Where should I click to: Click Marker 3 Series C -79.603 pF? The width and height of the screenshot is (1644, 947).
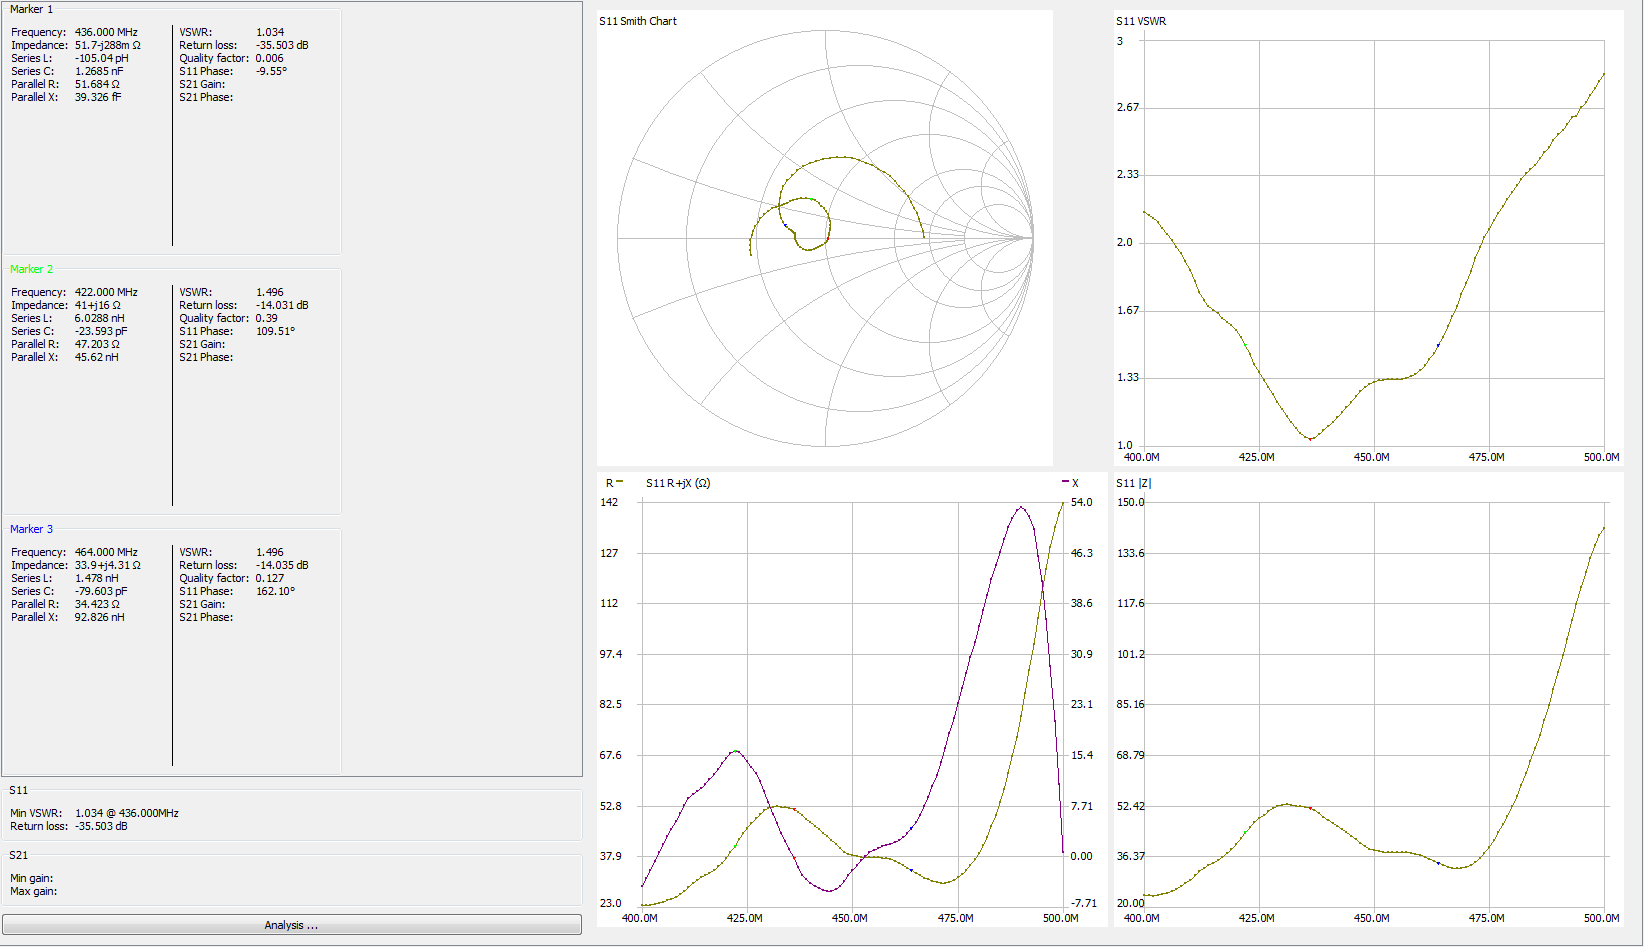click(x=100, y=591)
